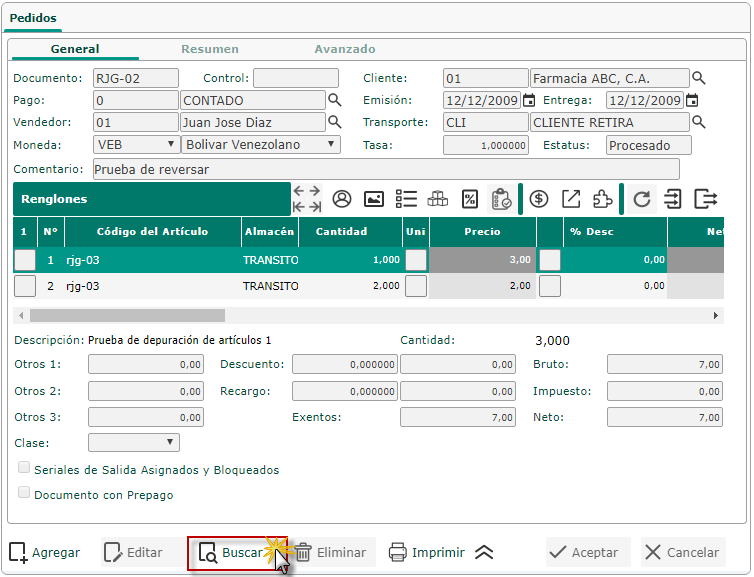Enable Seriales de Salida Asignados y Bloqueados
754x577 pixels.
(24, 469)
